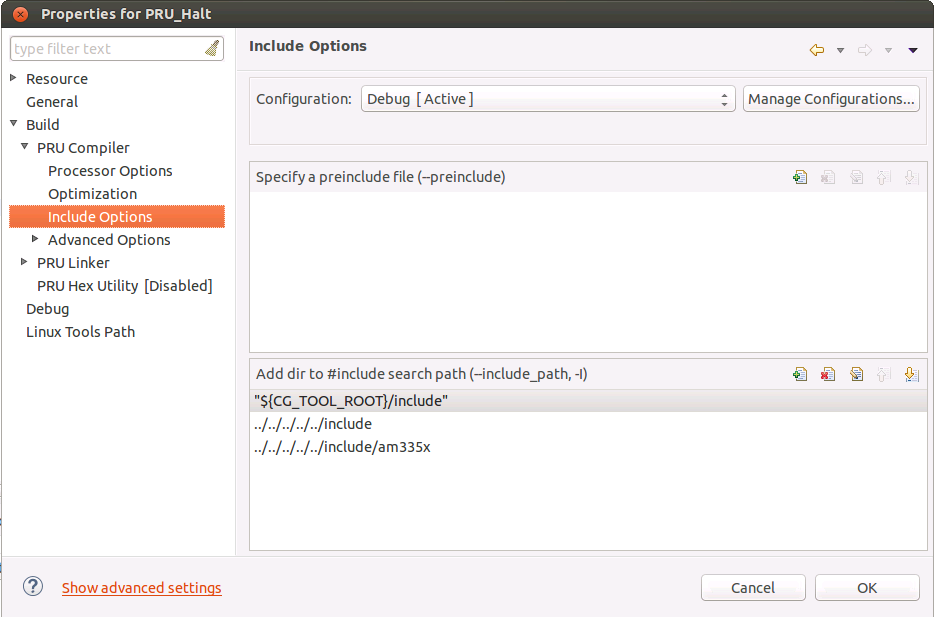Expand the Resource tree item
Screen dimensions: 934x617
(13, 78)
